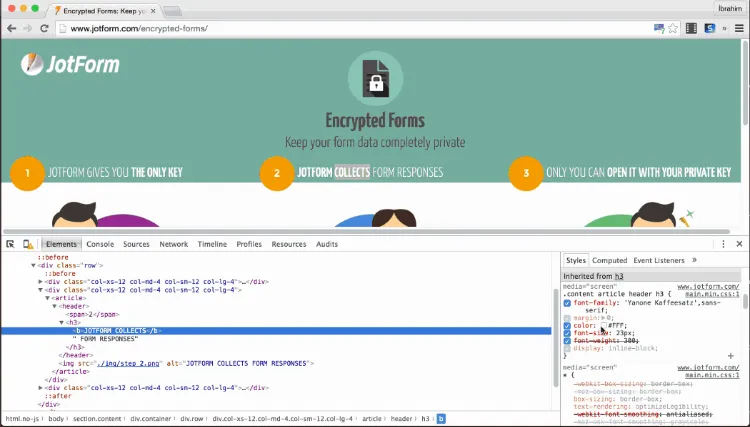Open the #FFF color swatch picker
This screenshot has width=750, height=427.
pyautogui.click(x=604, y=326)
